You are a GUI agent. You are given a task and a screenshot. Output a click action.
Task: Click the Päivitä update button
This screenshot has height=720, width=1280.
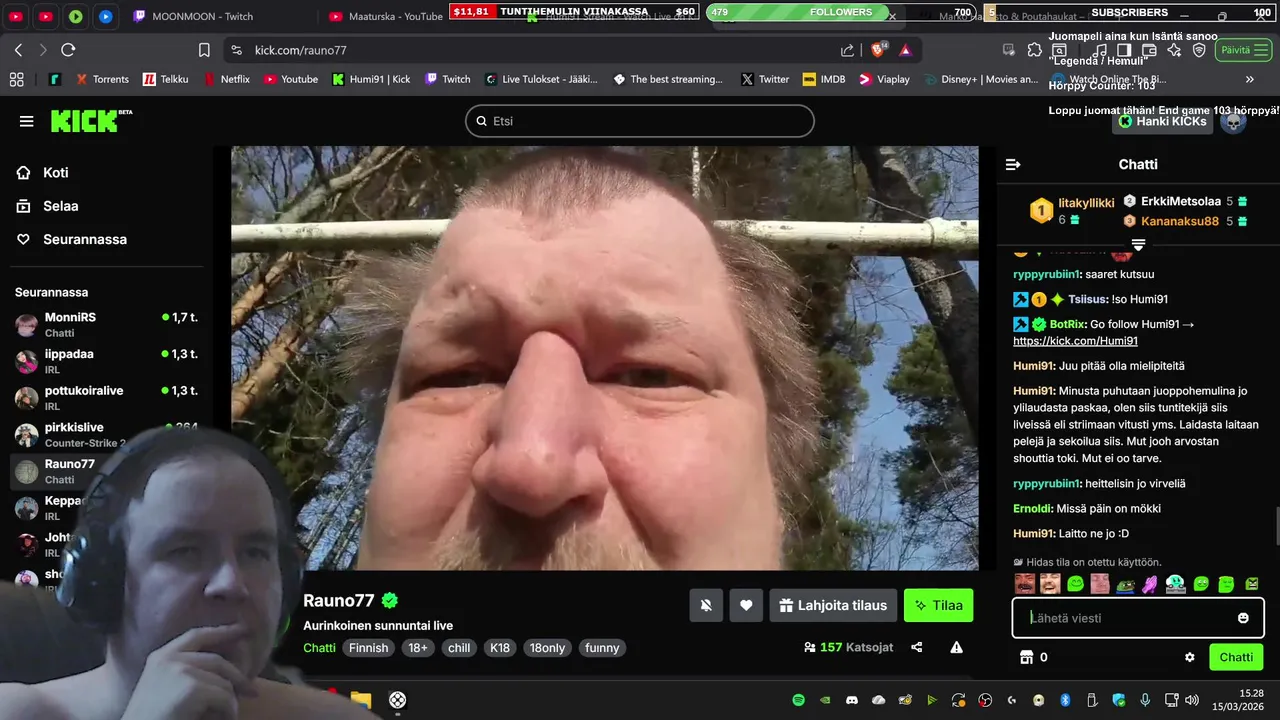point(1243,50)
